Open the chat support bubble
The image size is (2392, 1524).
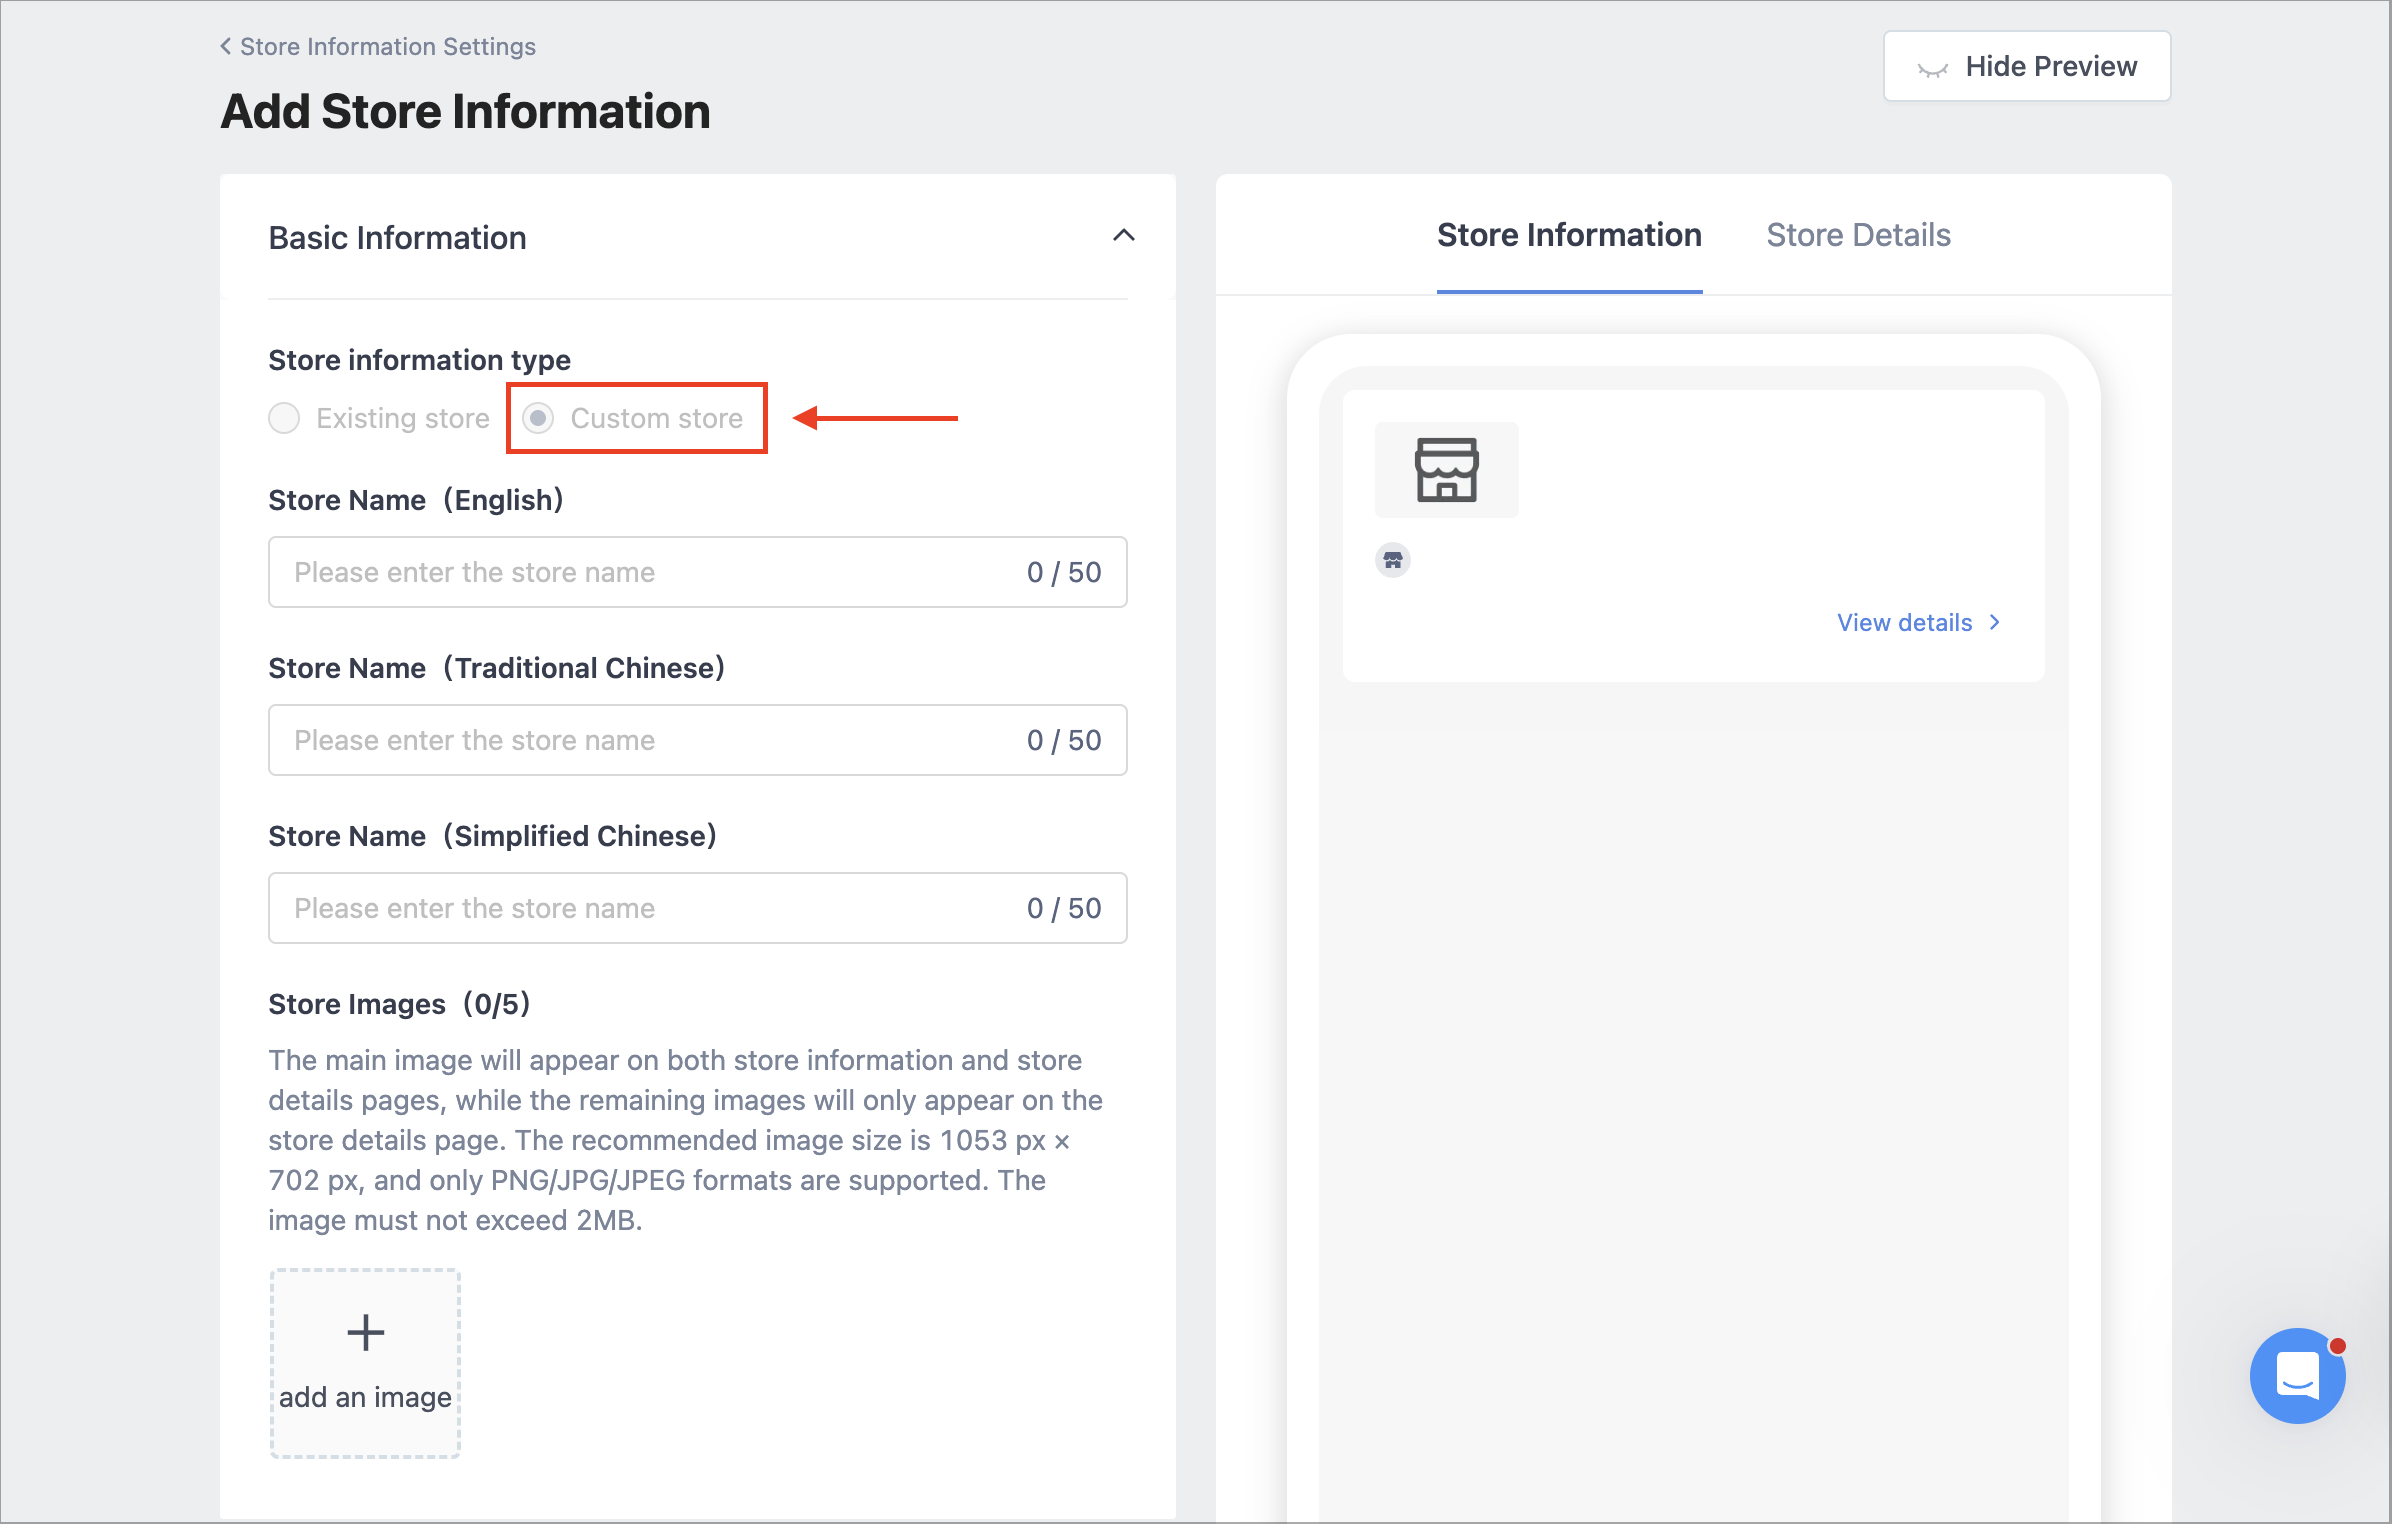[x=2297, y=1376]
